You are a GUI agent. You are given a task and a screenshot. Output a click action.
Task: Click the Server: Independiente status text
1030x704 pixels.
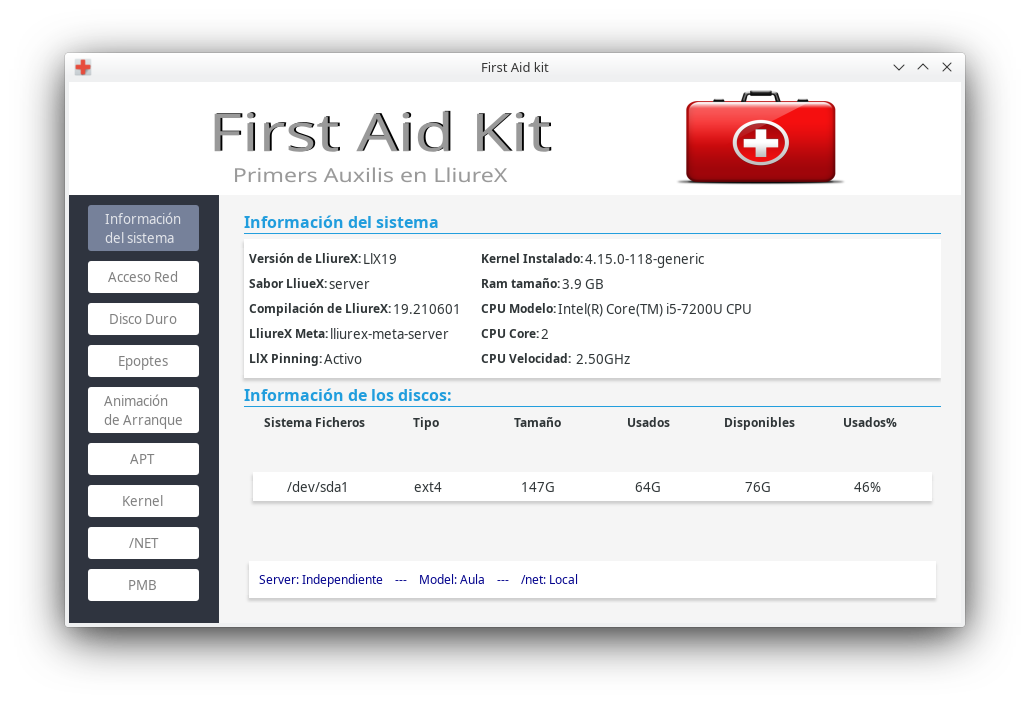point(320,580)
